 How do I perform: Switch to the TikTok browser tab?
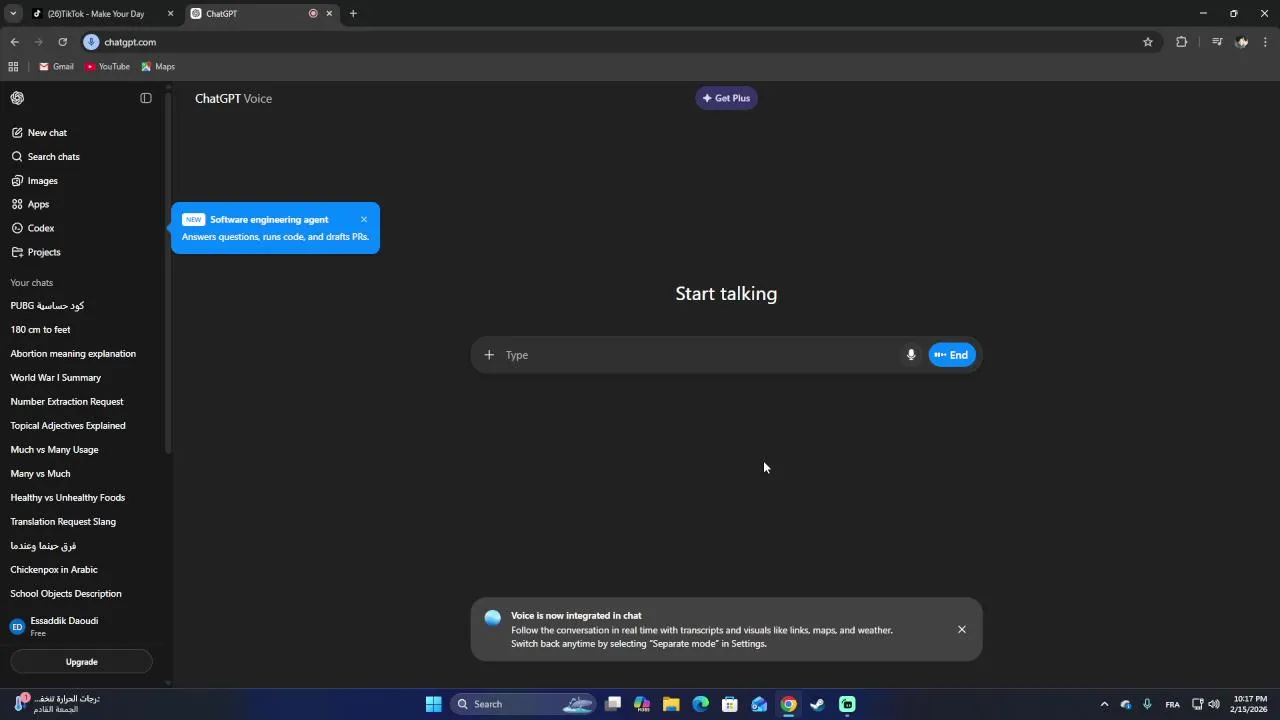click(x=95, y=14)
